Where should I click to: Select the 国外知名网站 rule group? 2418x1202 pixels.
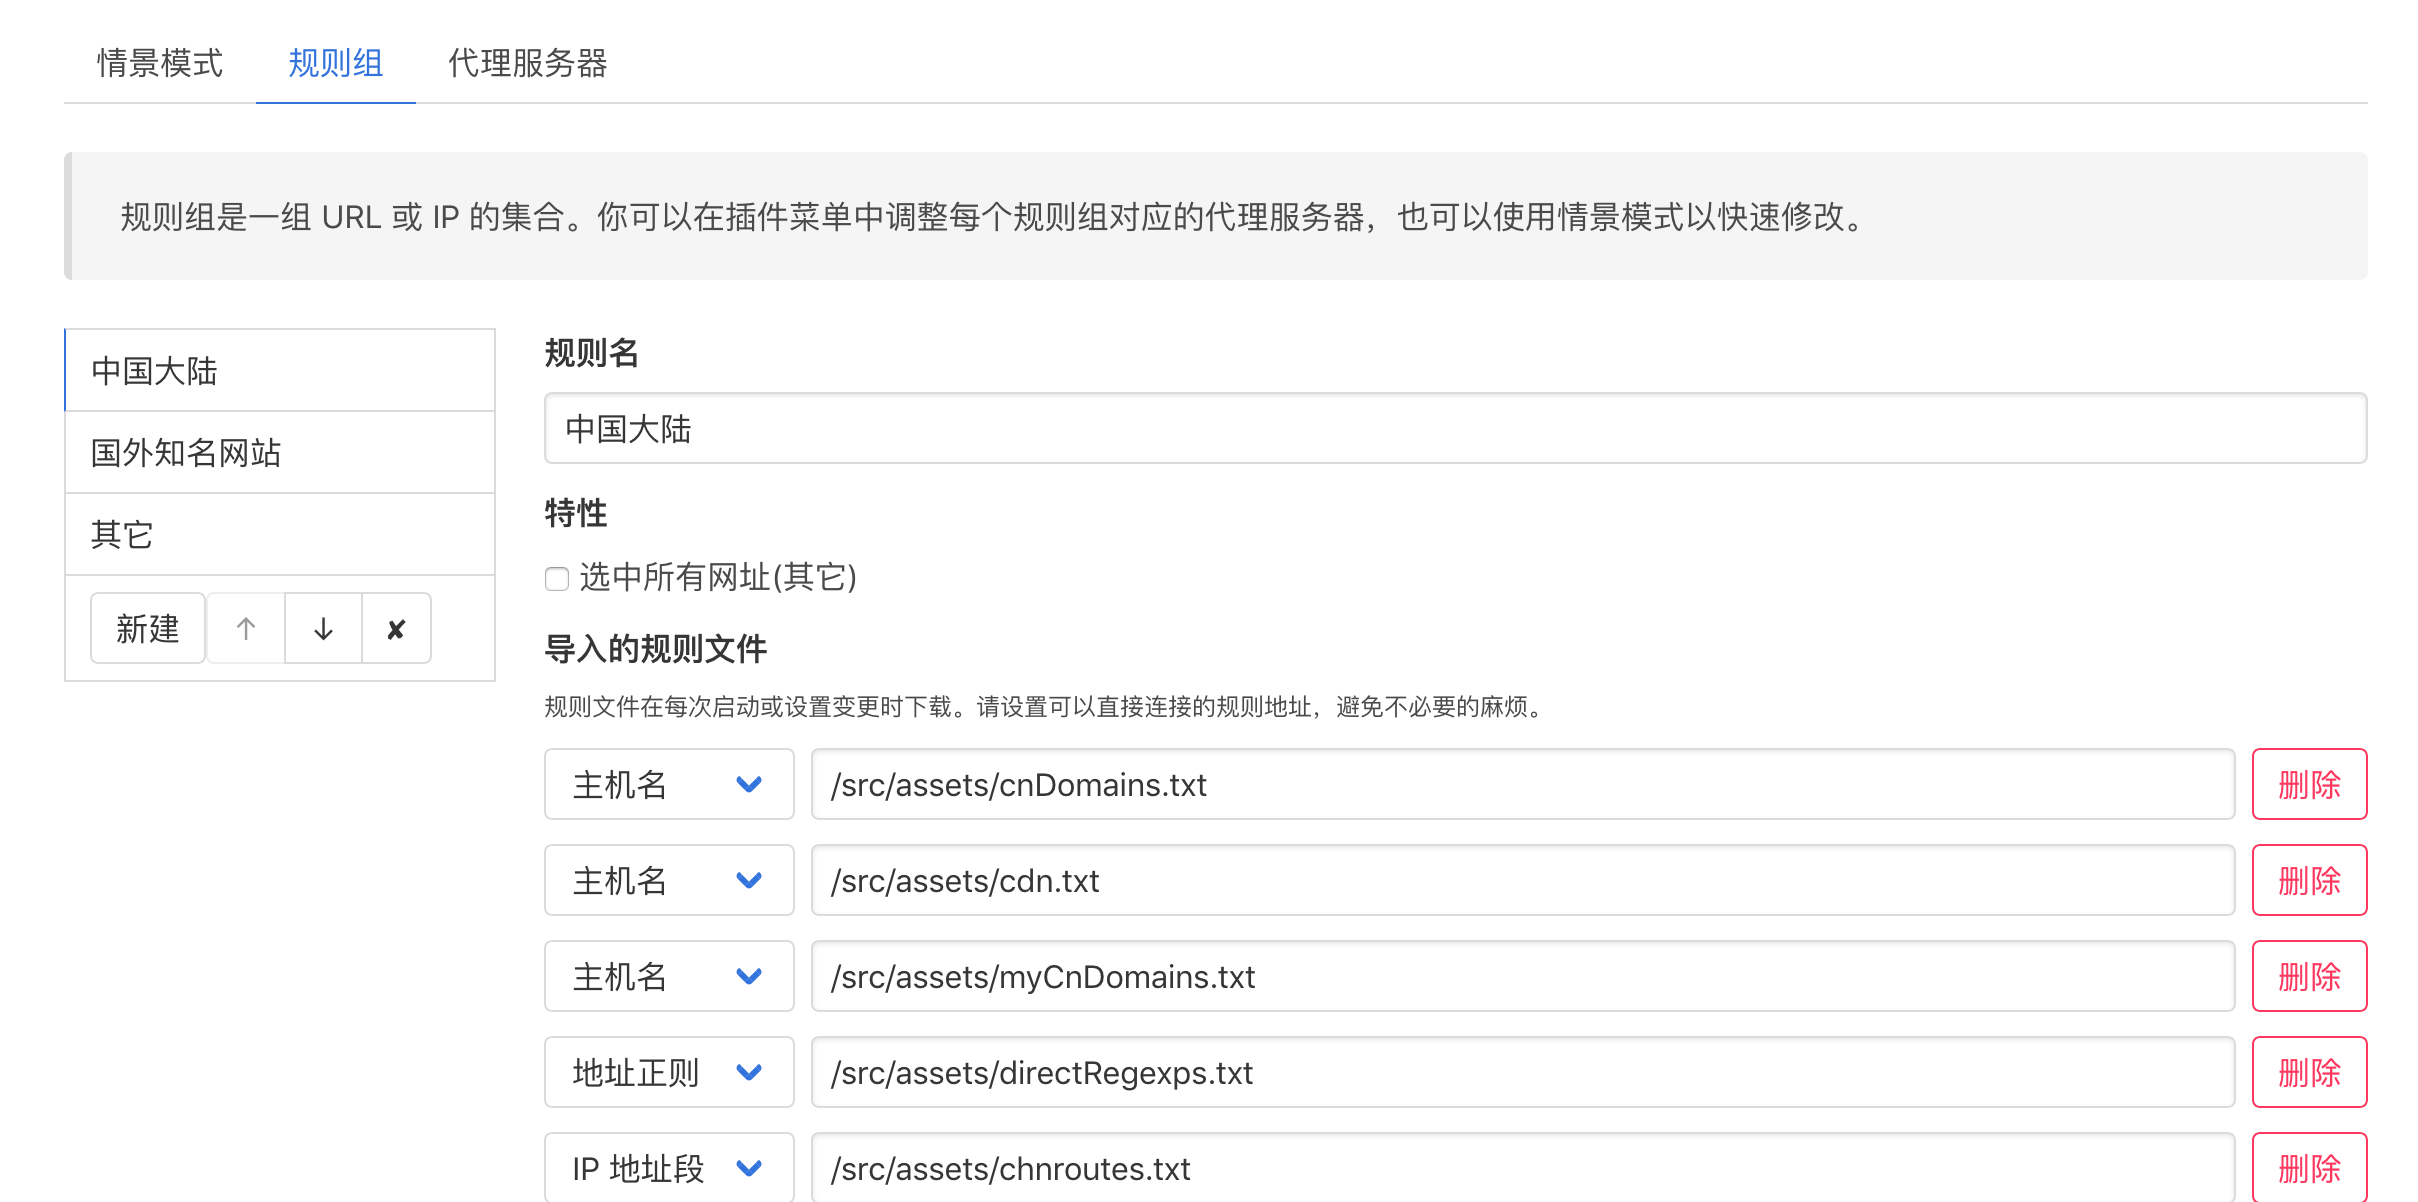point(280,452)
